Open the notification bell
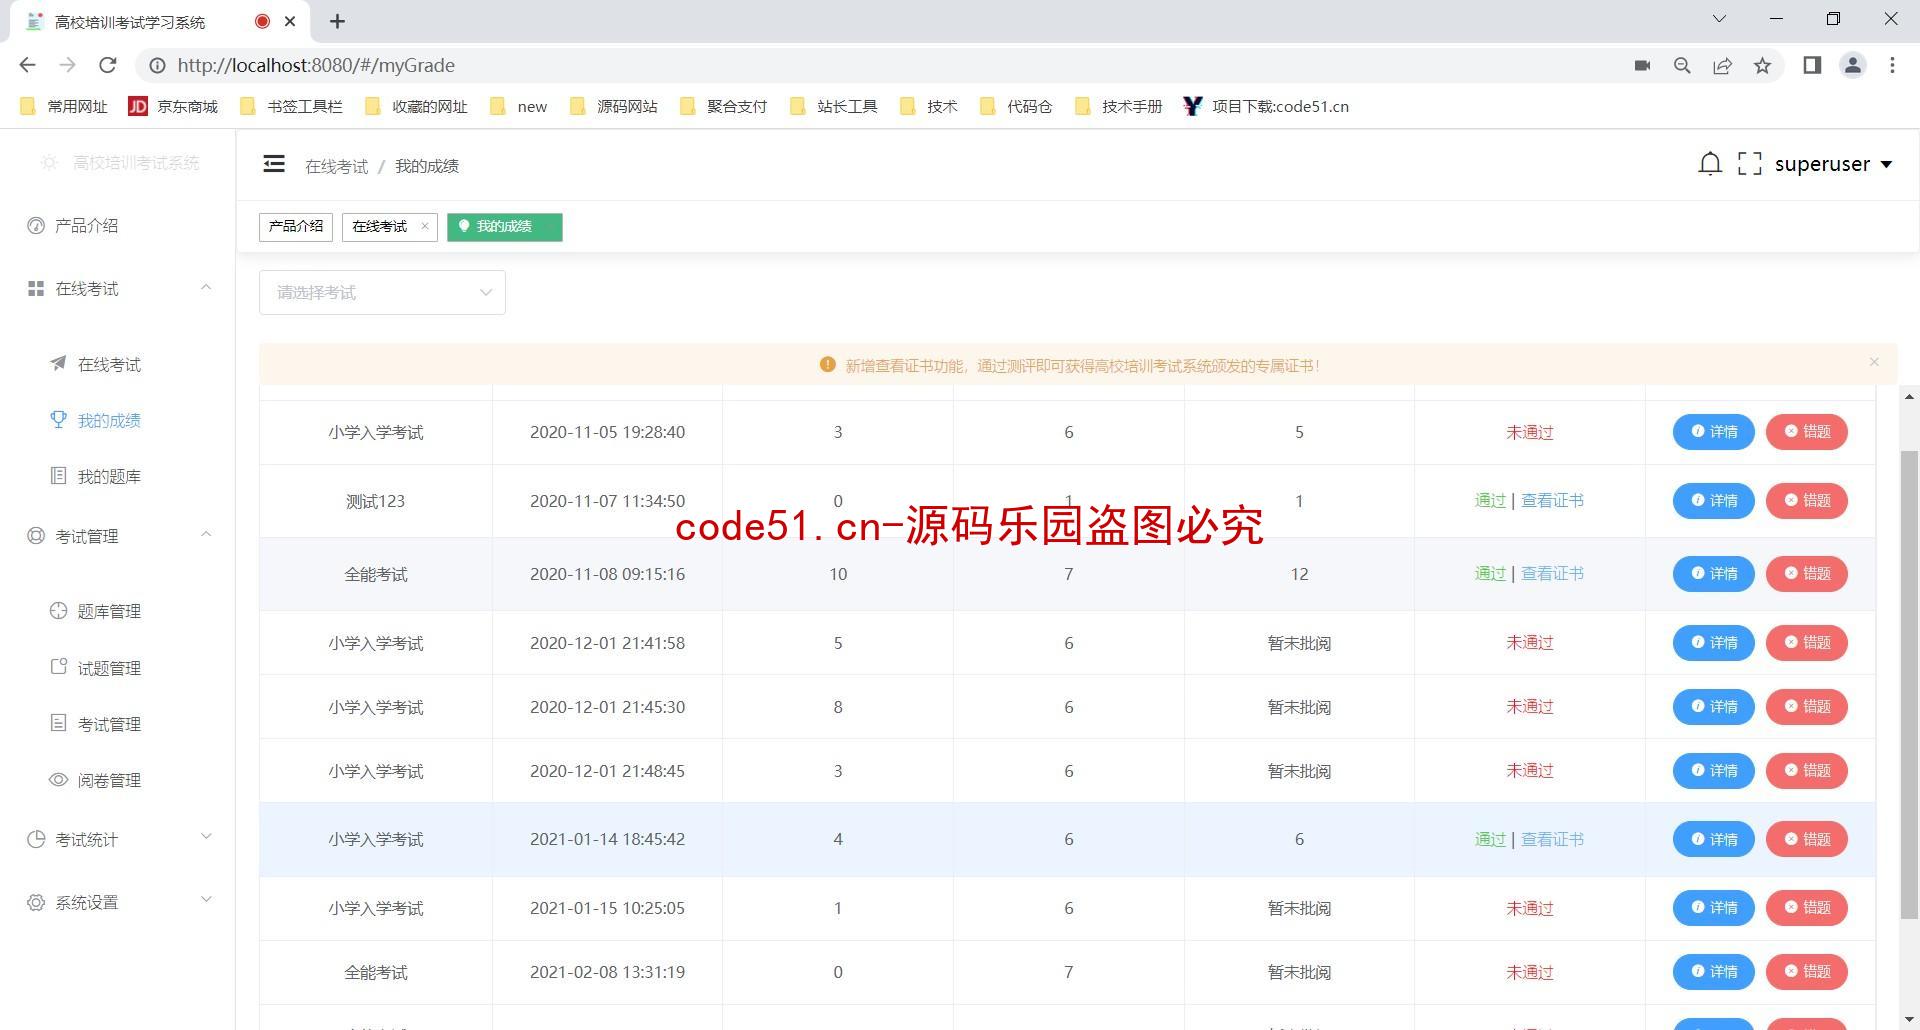The height and width of the screenshot is (1030, 1920). 1710,164
